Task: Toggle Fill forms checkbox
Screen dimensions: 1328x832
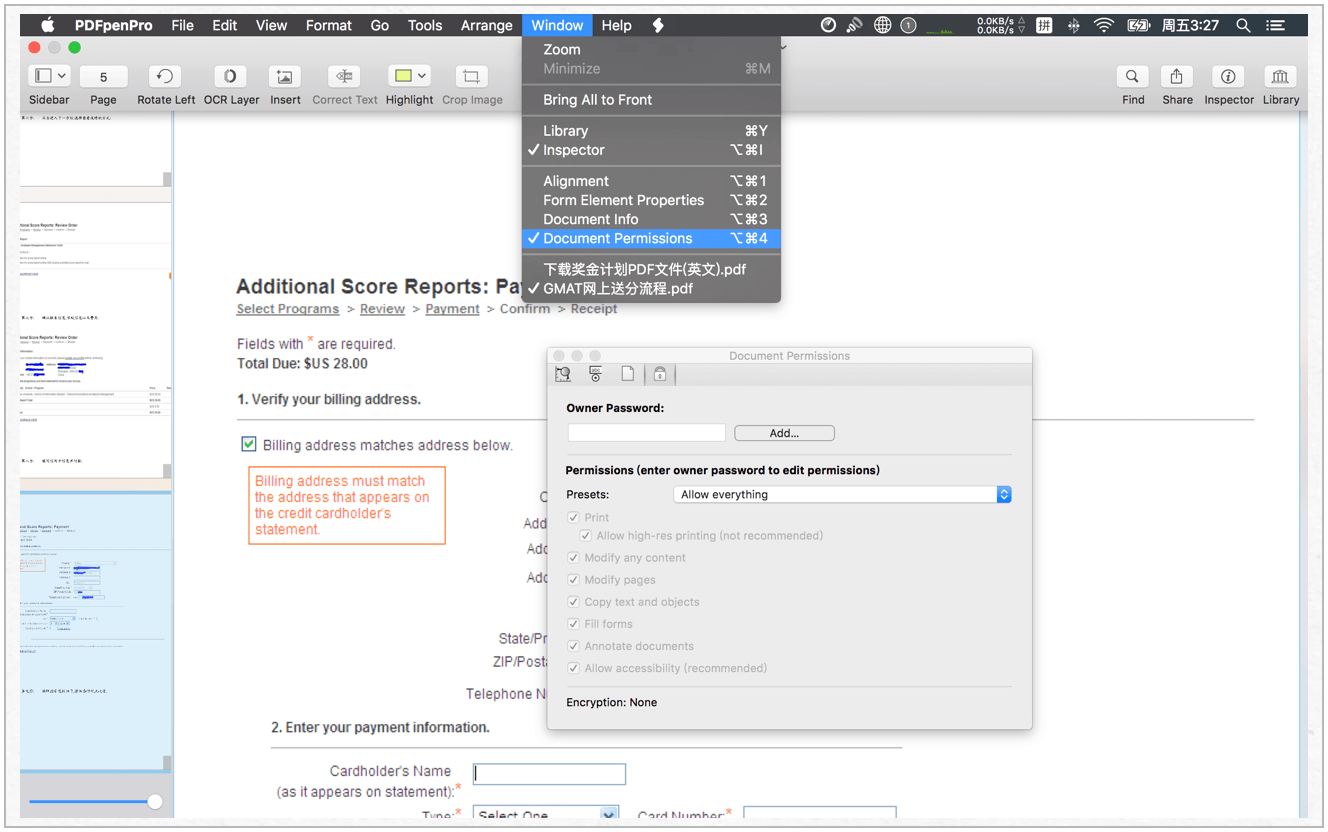Action: point(573,624)
